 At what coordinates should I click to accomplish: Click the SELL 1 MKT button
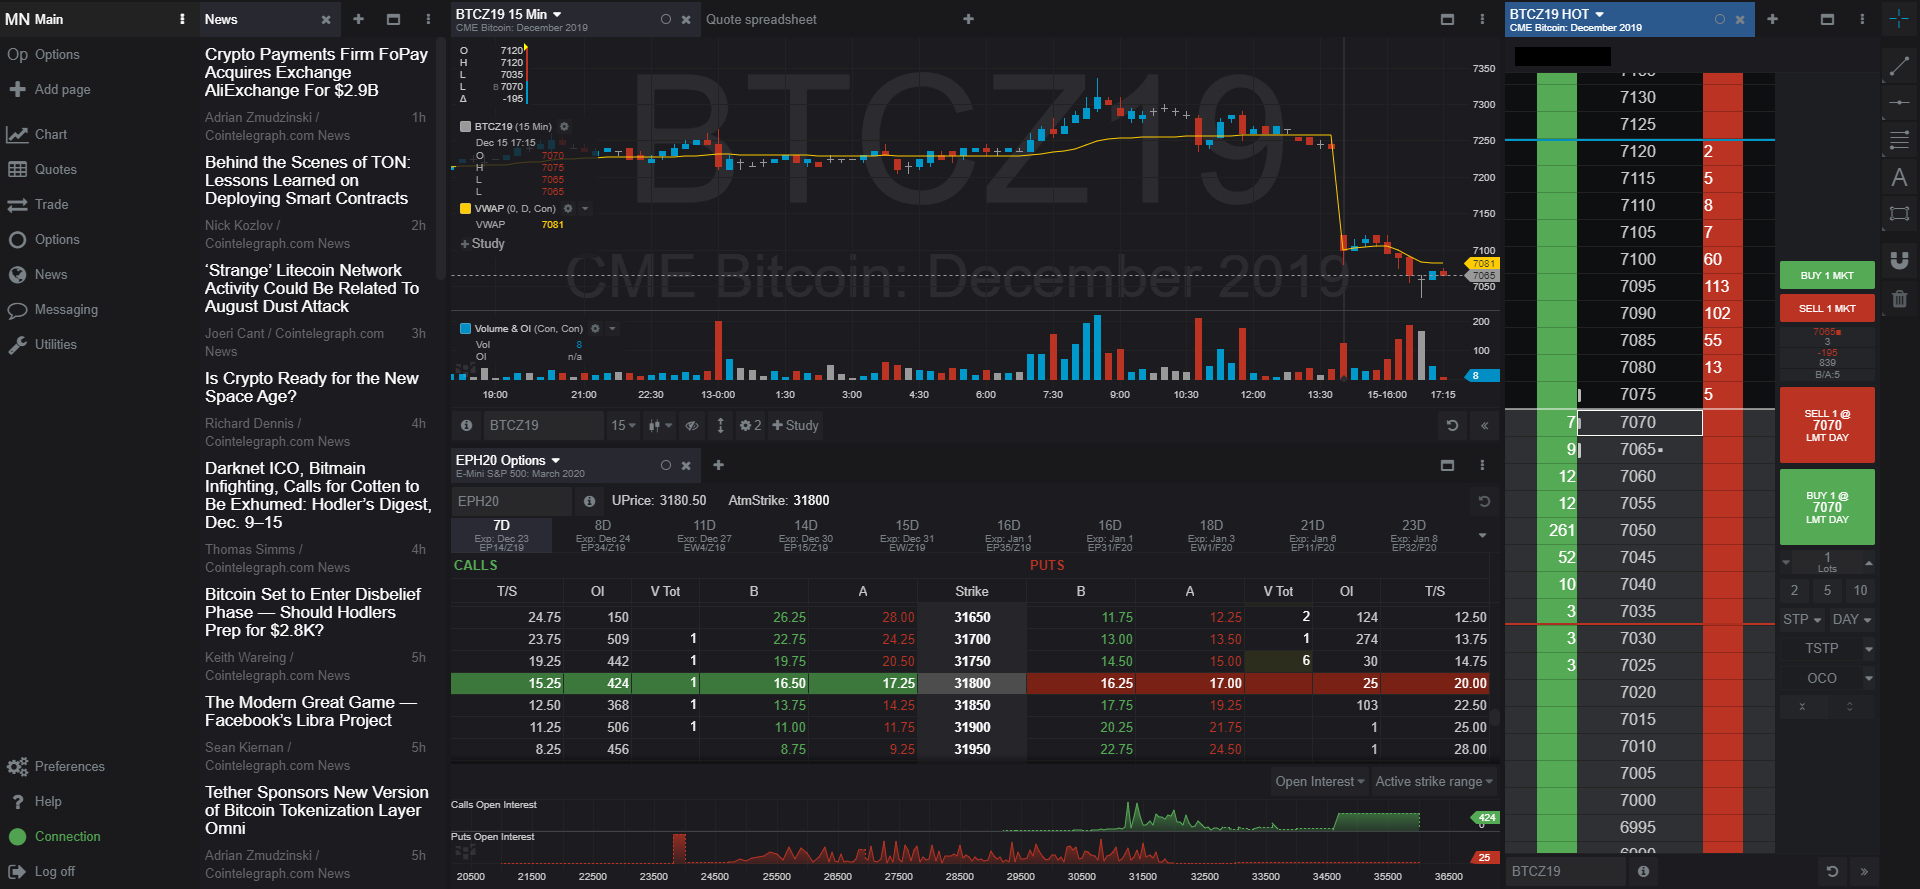pos(1827,309)
